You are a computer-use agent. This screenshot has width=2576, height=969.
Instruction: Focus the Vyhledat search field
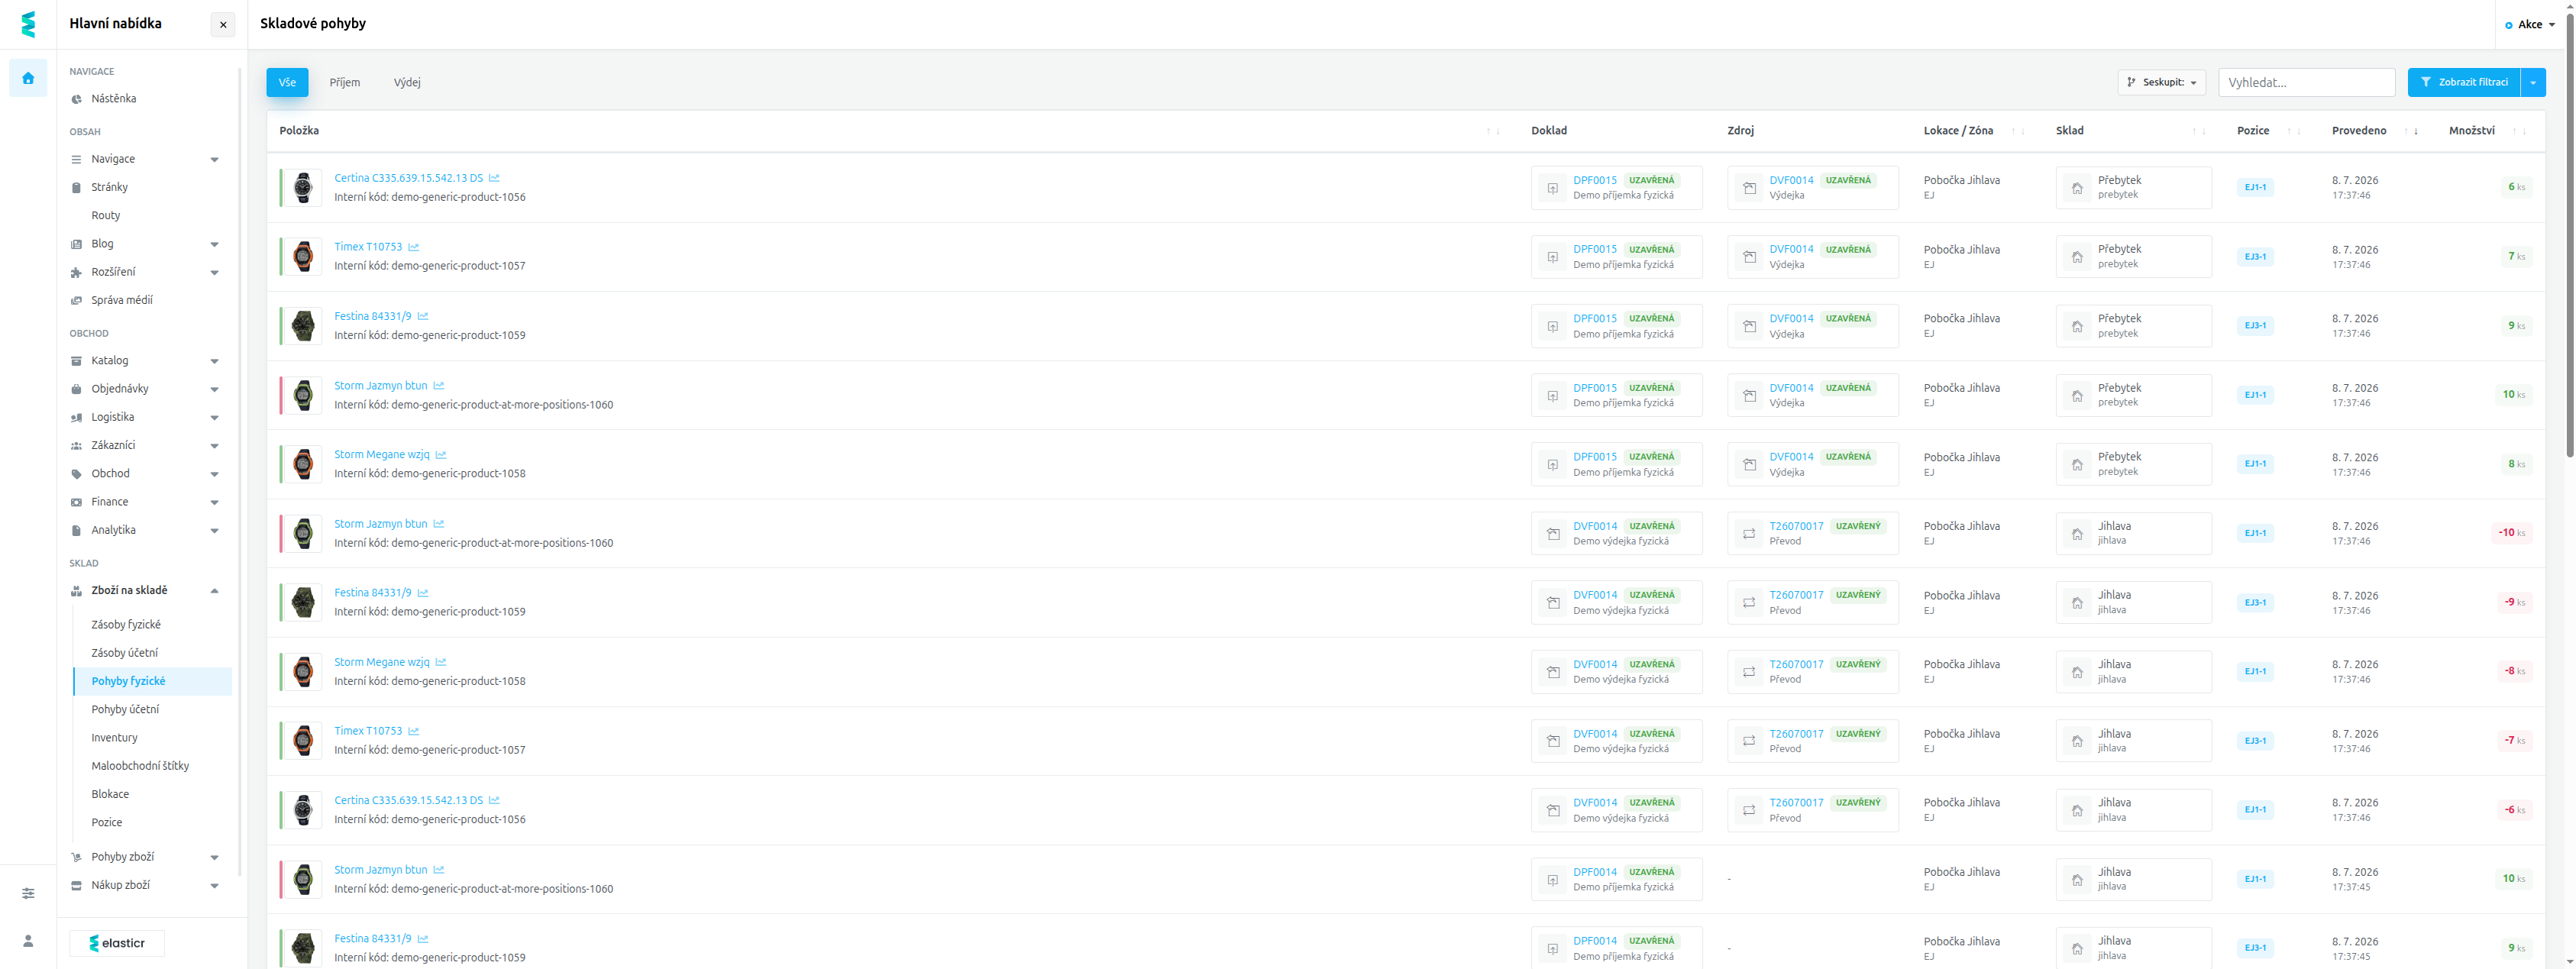coord(2306,82)
